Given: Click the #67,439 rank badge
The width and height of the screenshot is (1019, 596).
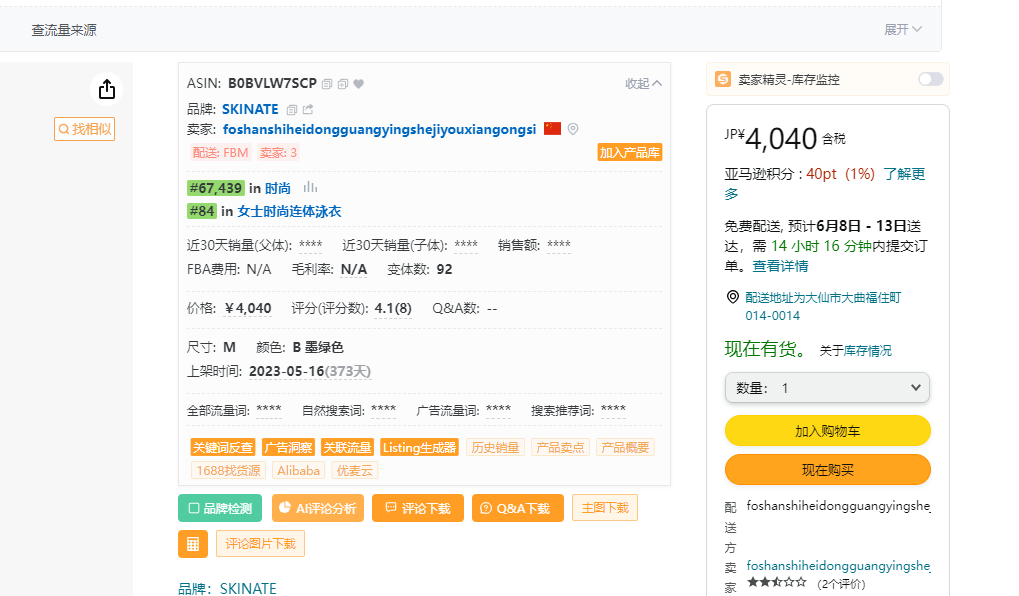Looking at the screenshot, I should 216,188.
